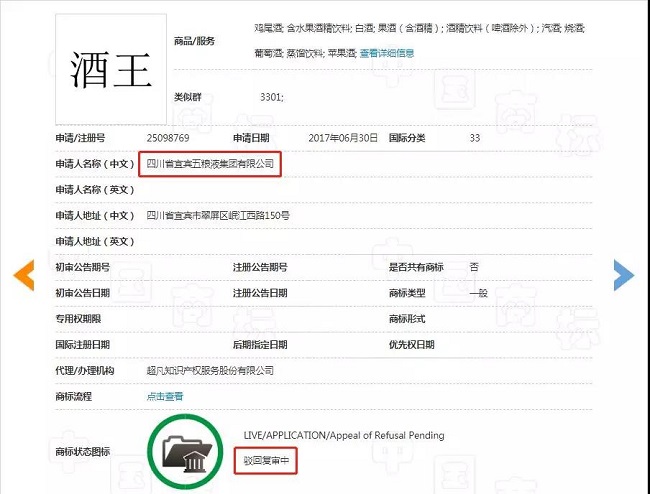Click the 申请人名称（英文）label
650x494 pixels.
(95, 190)
